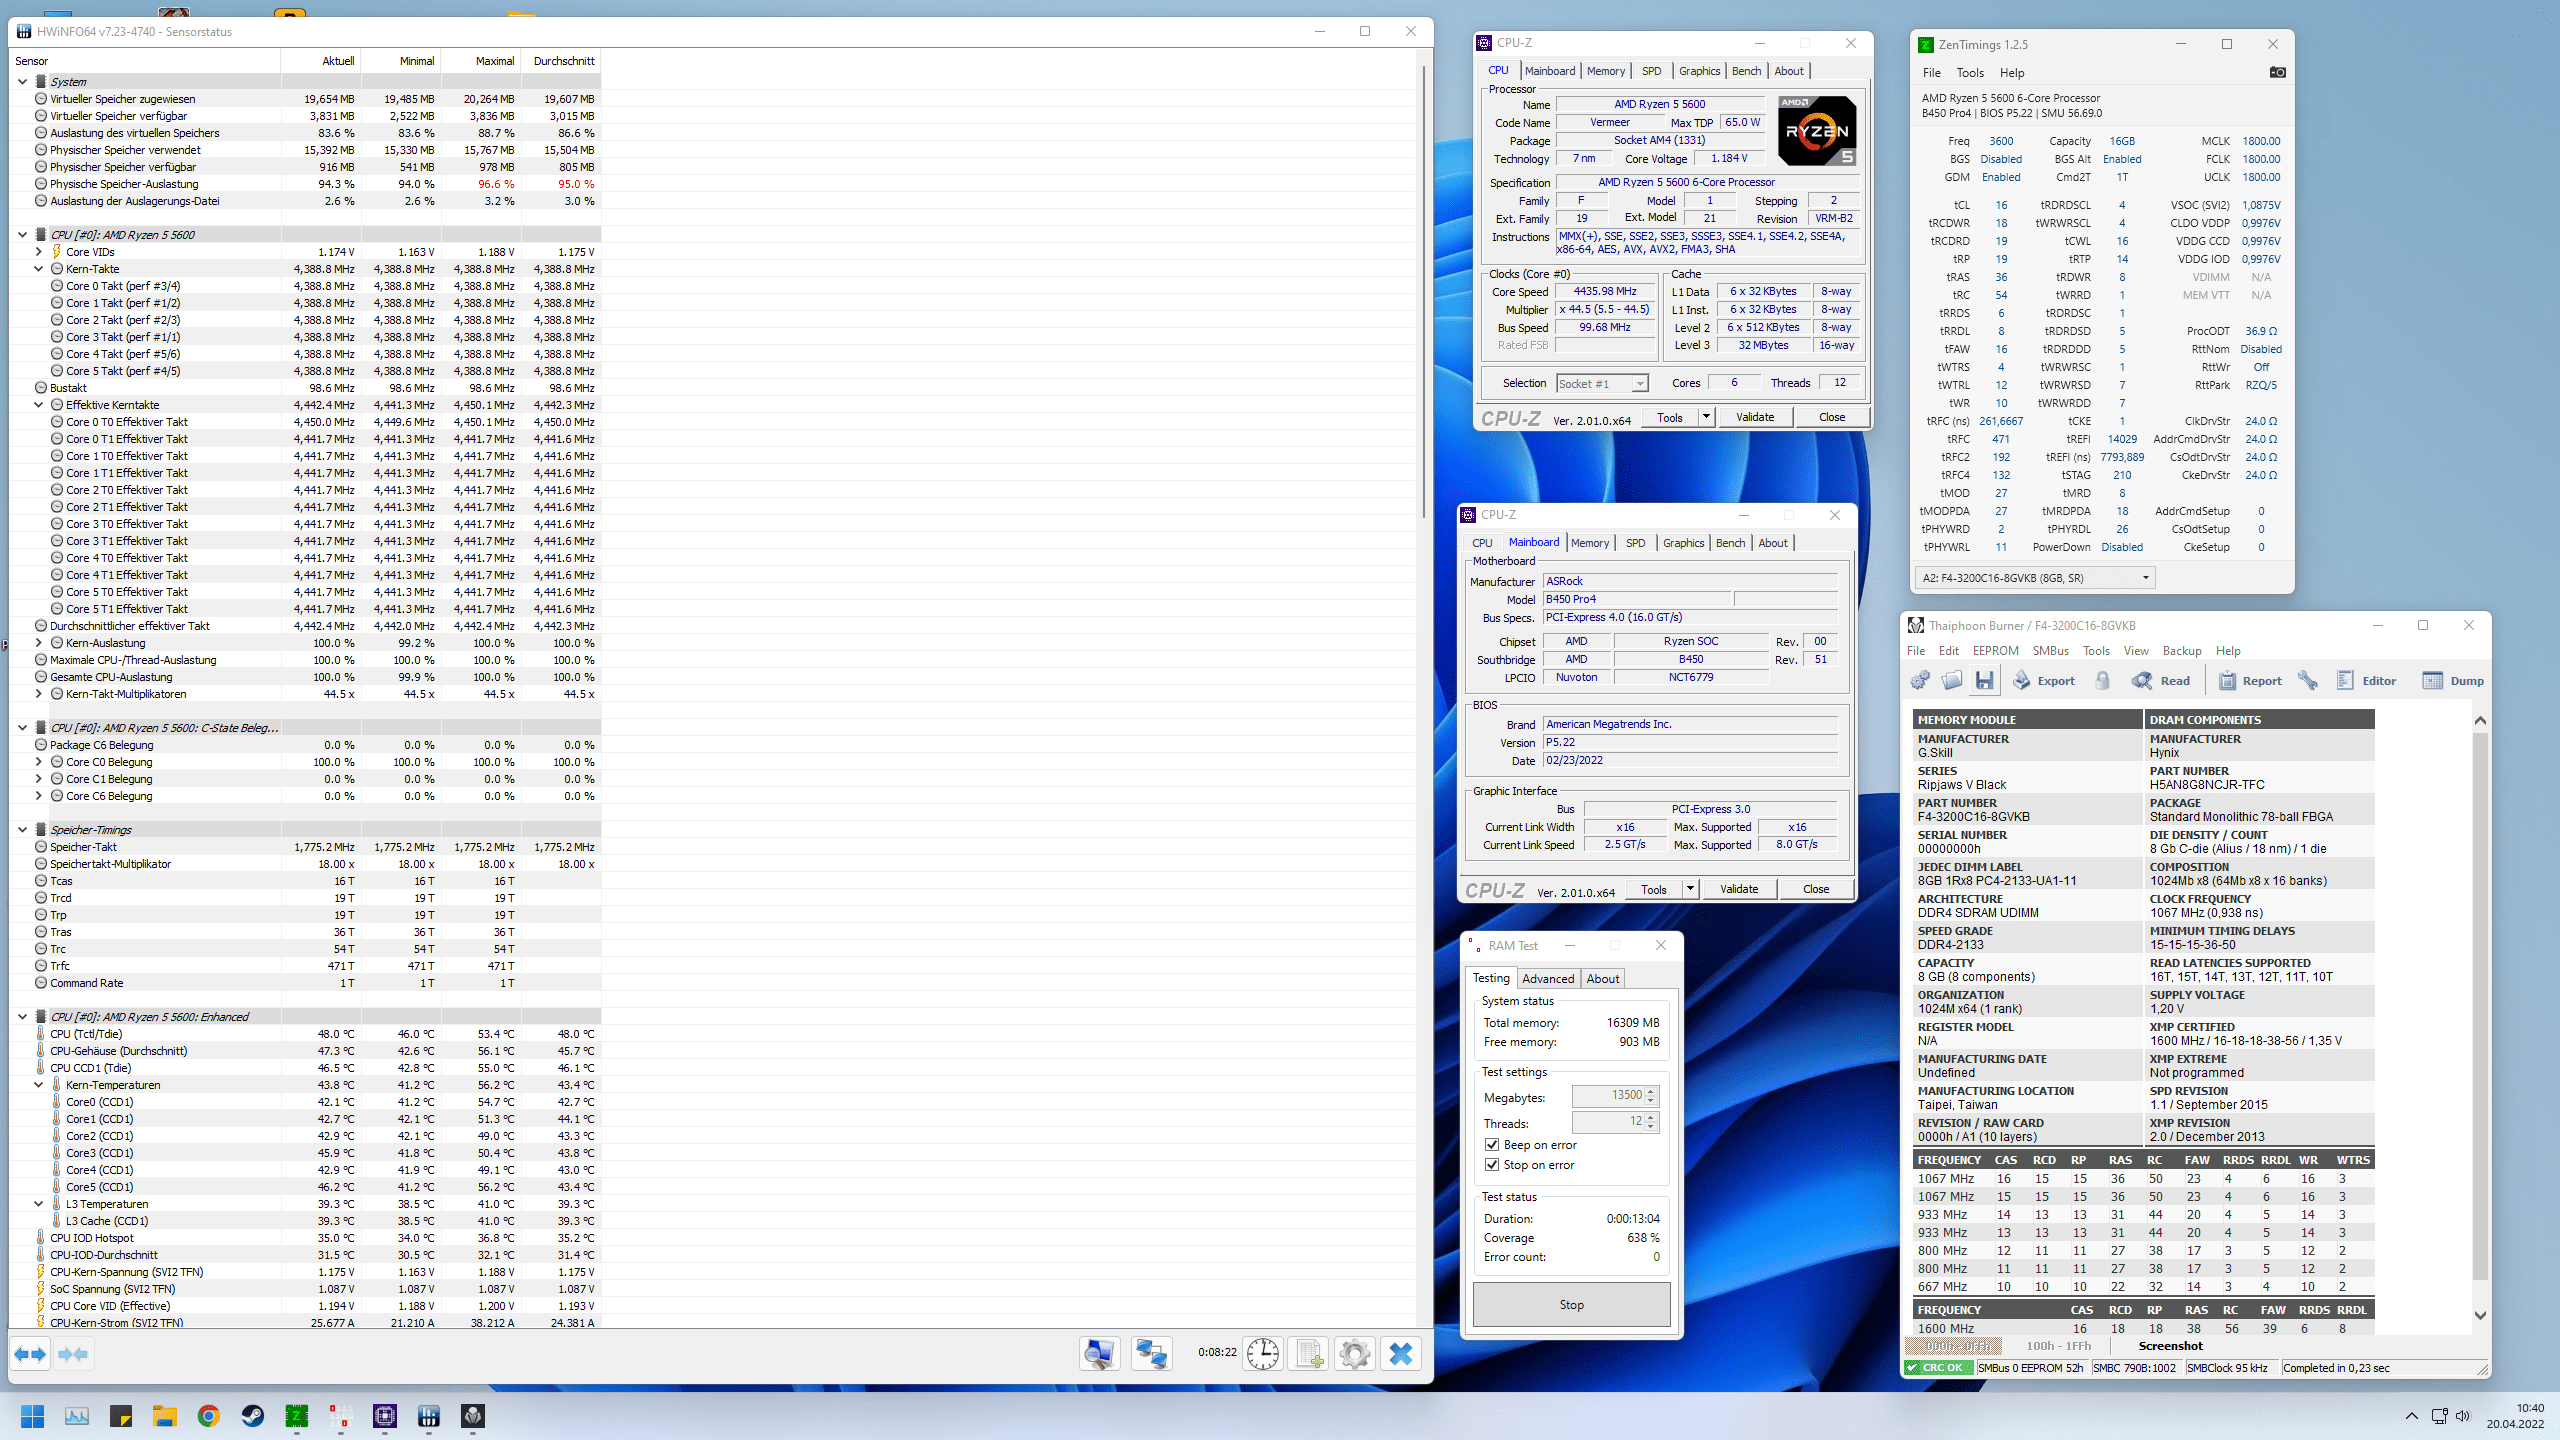The height and width of the screenshot is (1440, 2560).
Task: Open Steam from the taskbar
Action: [252, 1416]
